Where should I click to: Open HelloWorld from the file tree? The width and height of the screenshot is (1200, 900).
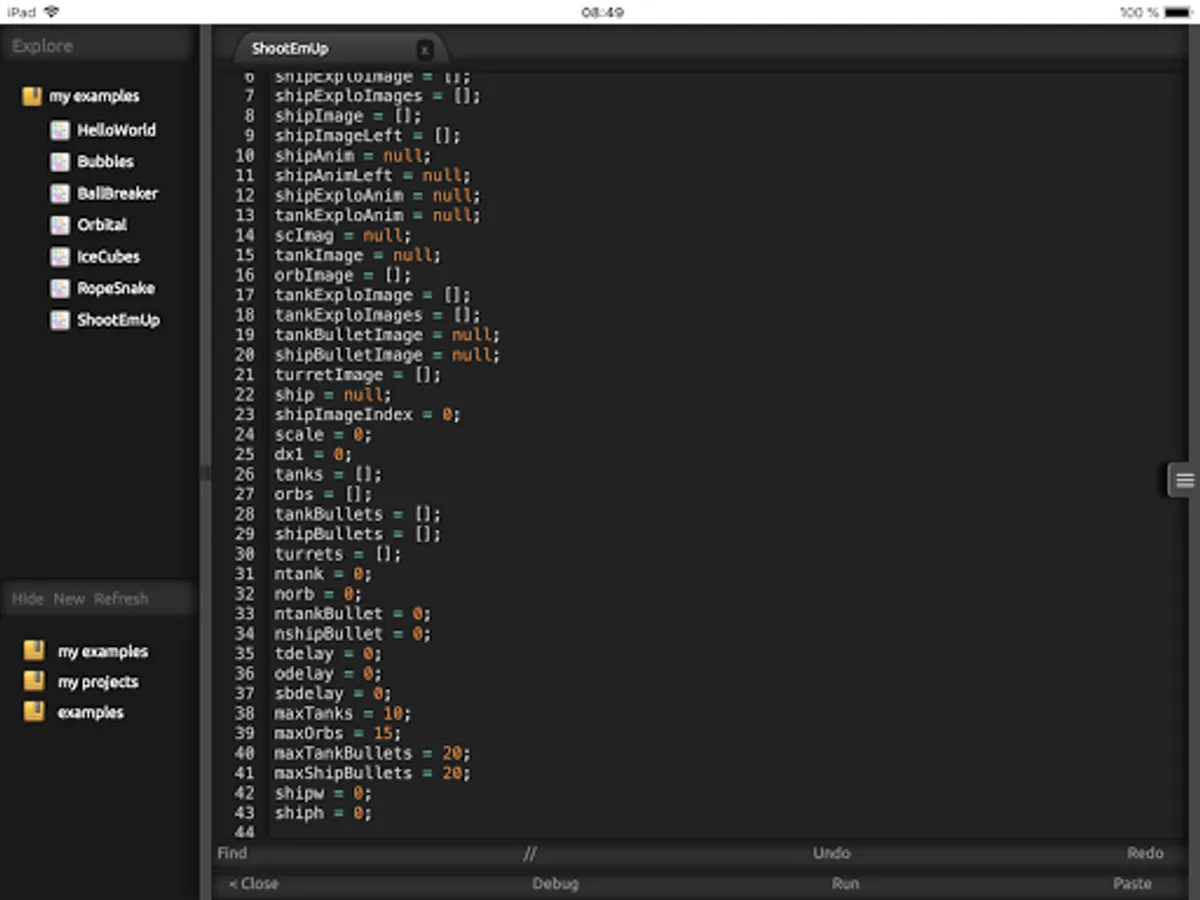pos(117,130)
